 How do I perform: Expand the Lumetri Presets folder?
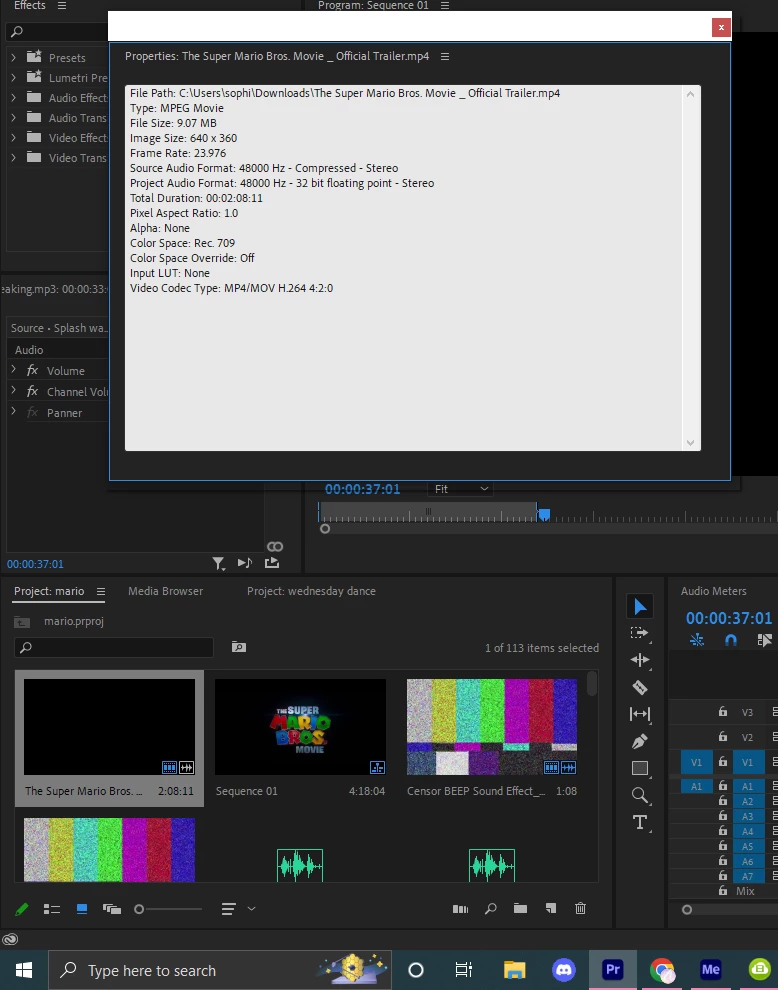(x=13, y=78)
